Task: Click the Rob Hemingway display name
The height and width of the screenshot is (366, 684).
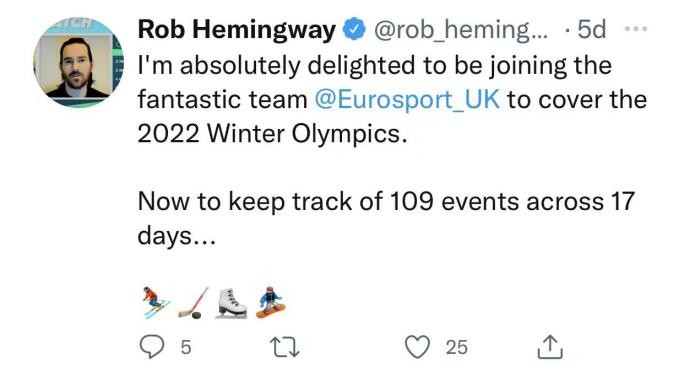Action: coord(236,30)
